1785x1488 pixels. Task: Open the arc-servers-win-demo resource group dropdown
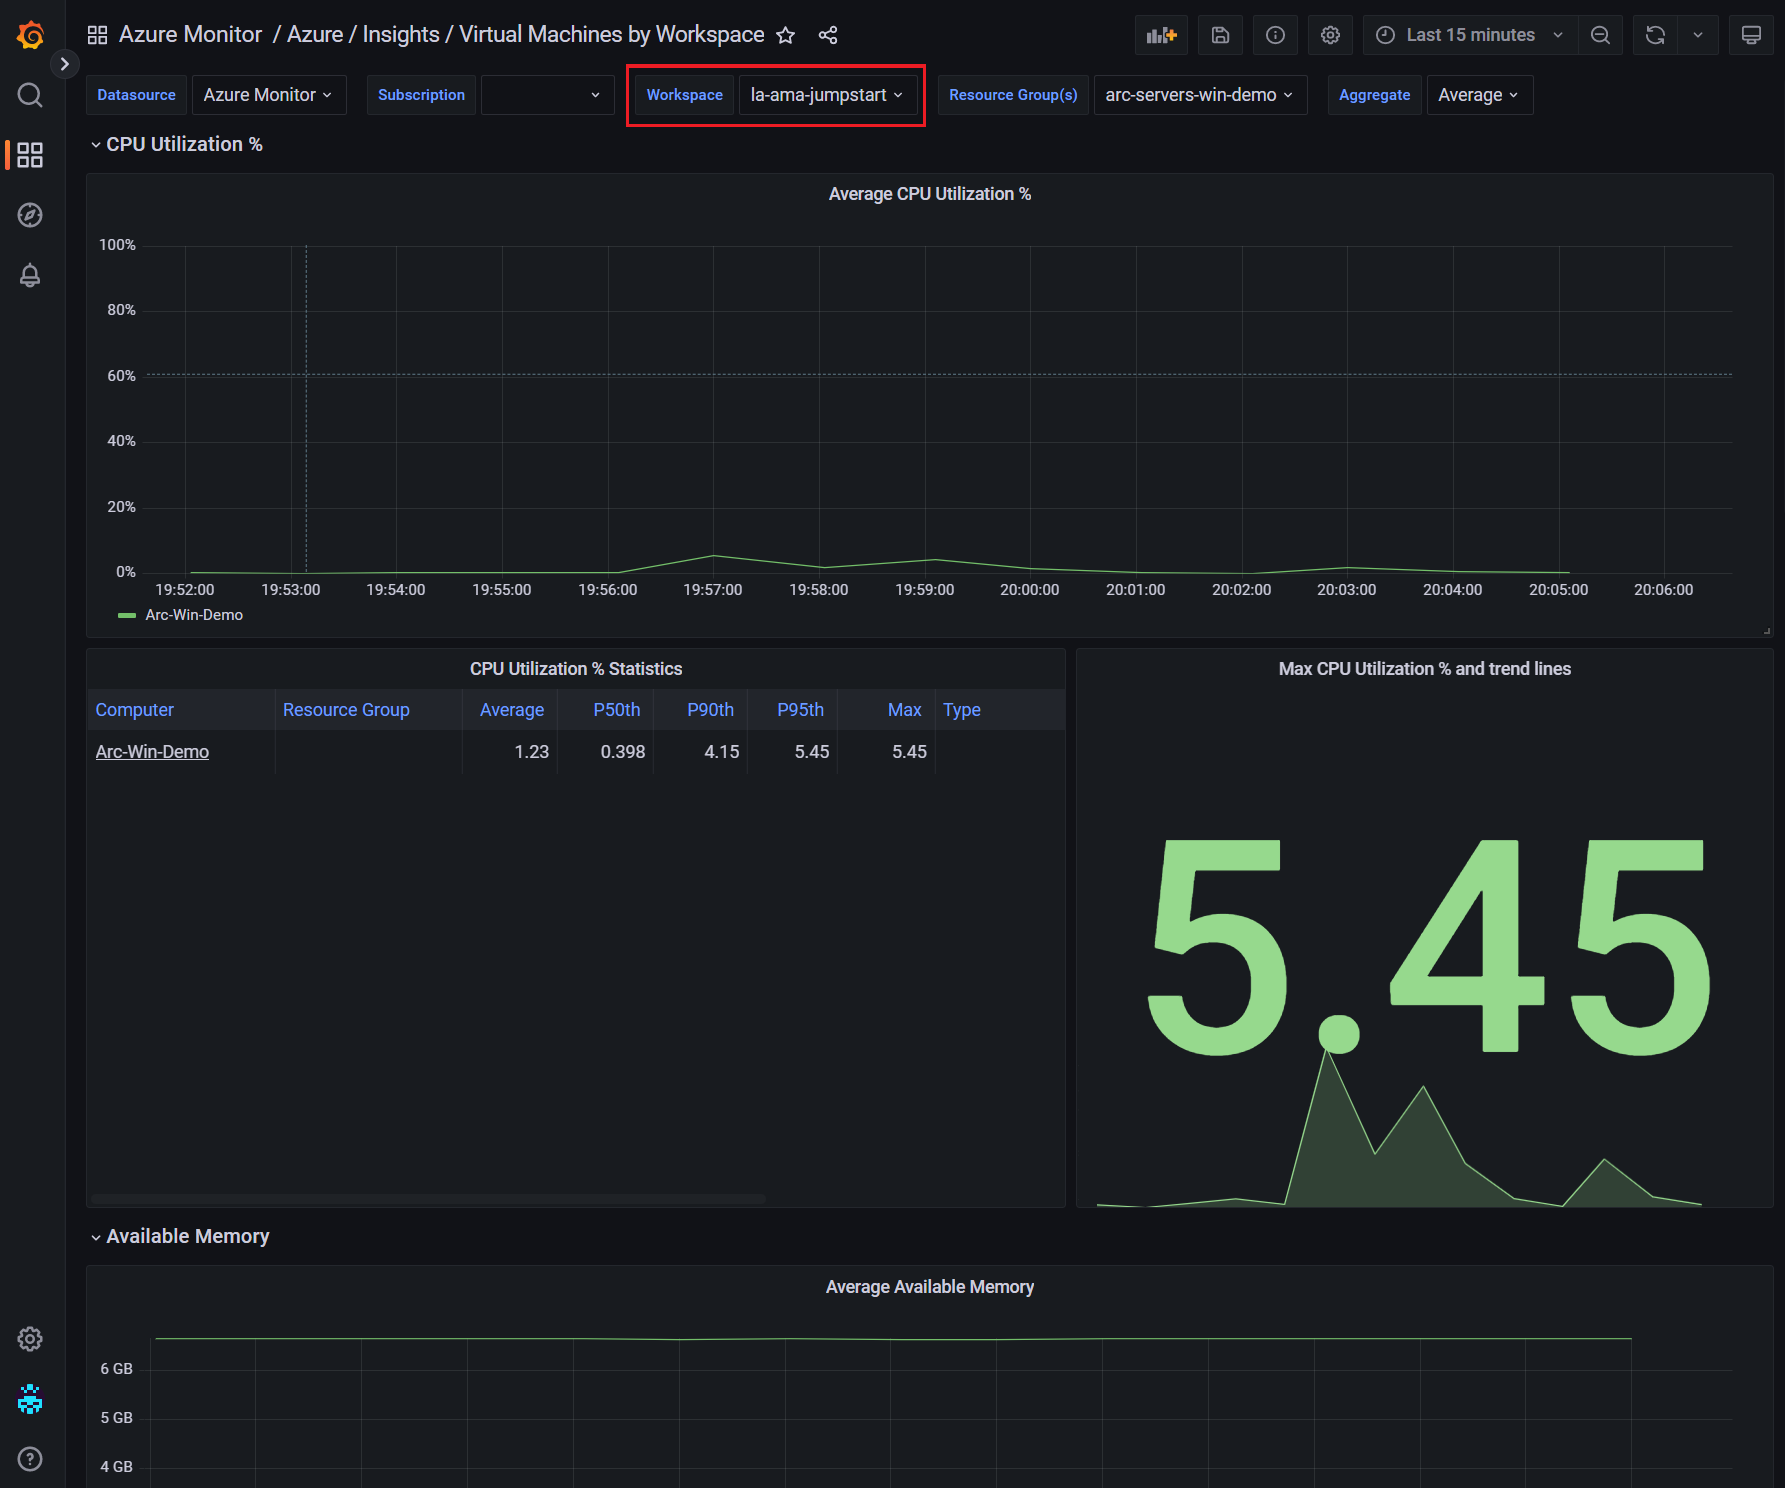[1200, 95]
